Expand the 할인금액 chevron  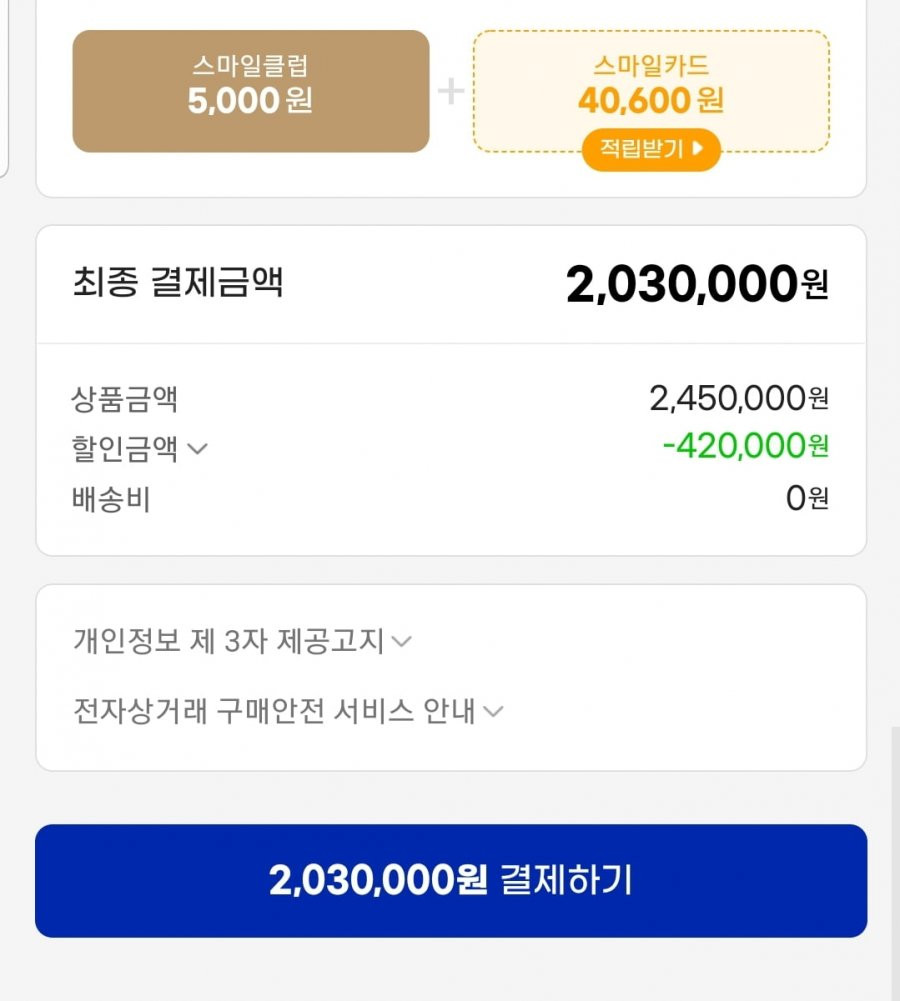pos(197,449)
